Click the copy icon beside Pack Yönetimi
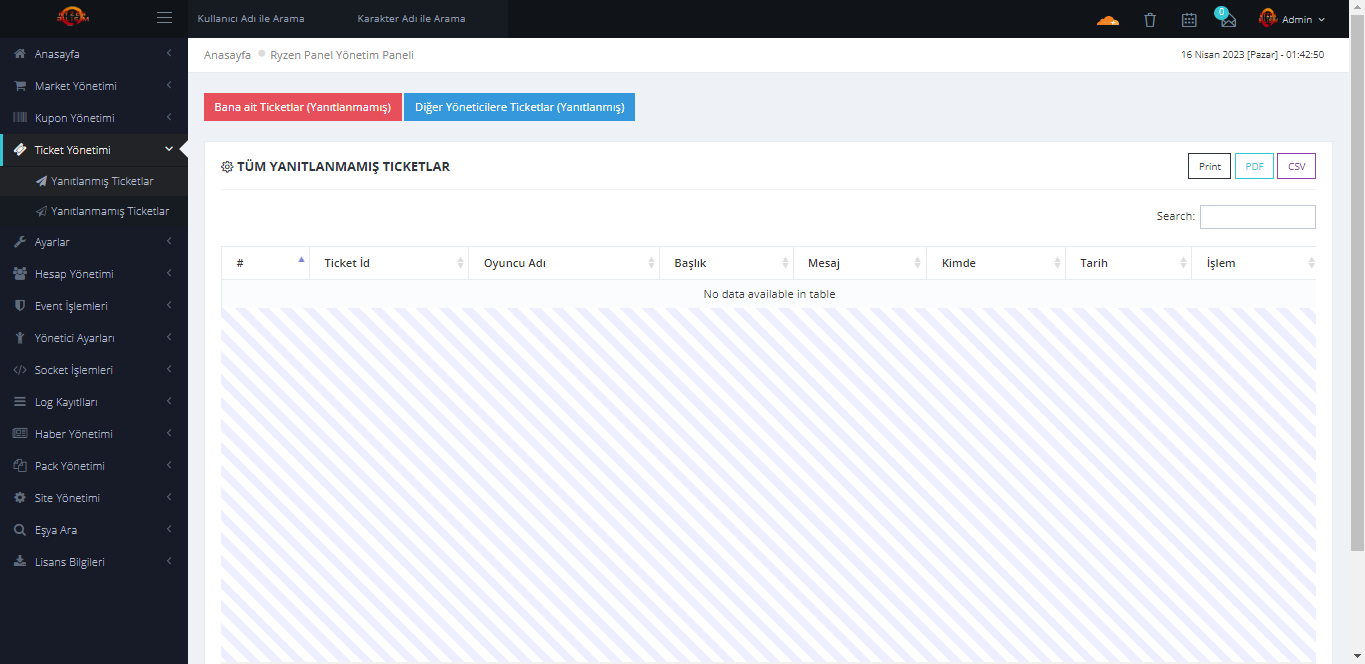Image resolution: width=1365 pixels, height=664 pixels. coord(20,465)
